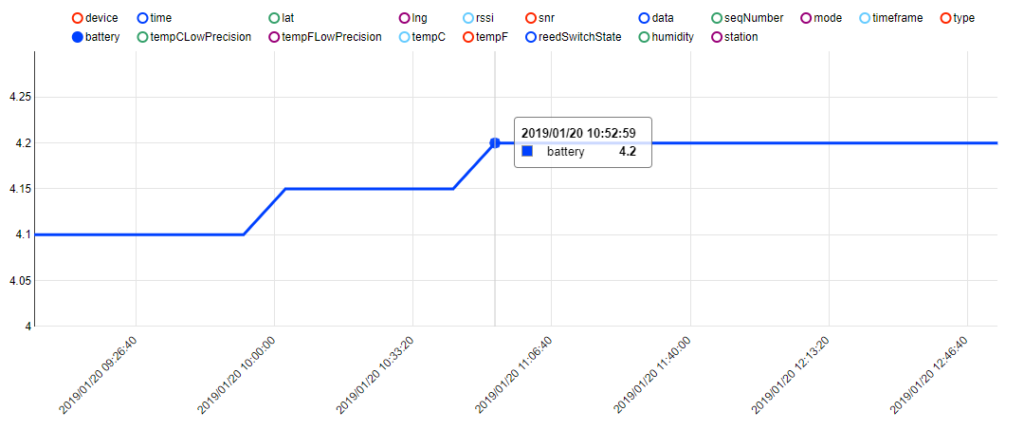
Task: Show the time series legend item
Action: (x=143, y=18)
